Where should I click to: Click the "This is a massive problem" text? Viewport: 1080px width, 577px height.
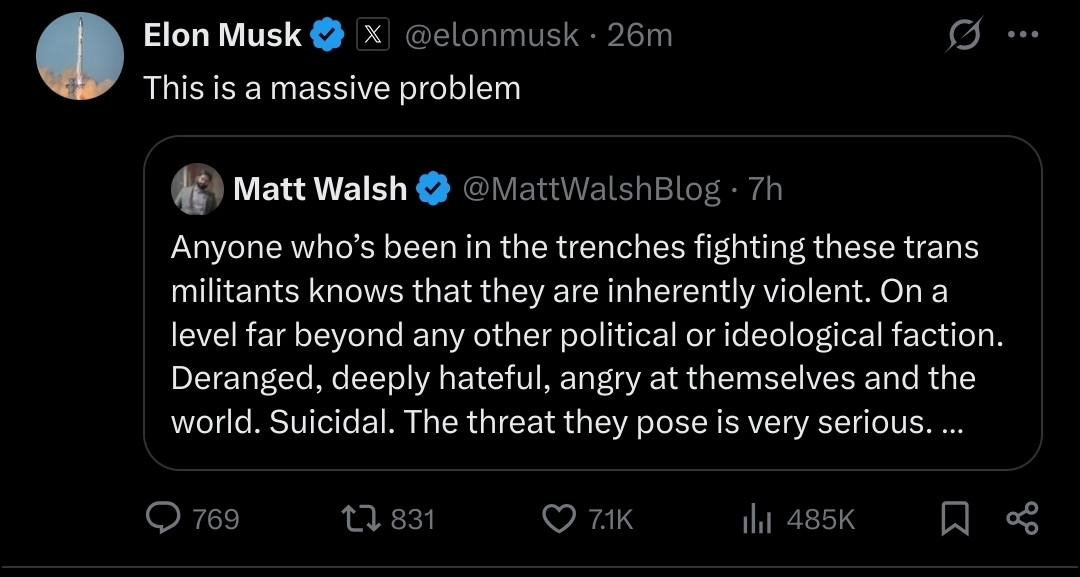(332, 88)
